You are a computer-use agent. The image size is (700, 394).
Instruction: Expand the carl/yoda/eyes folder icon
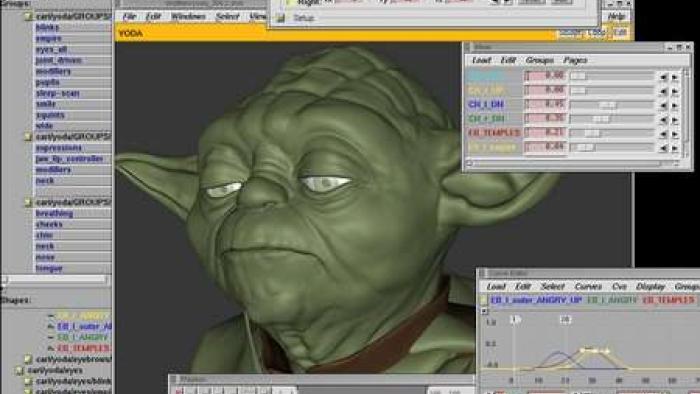[20, 370]
